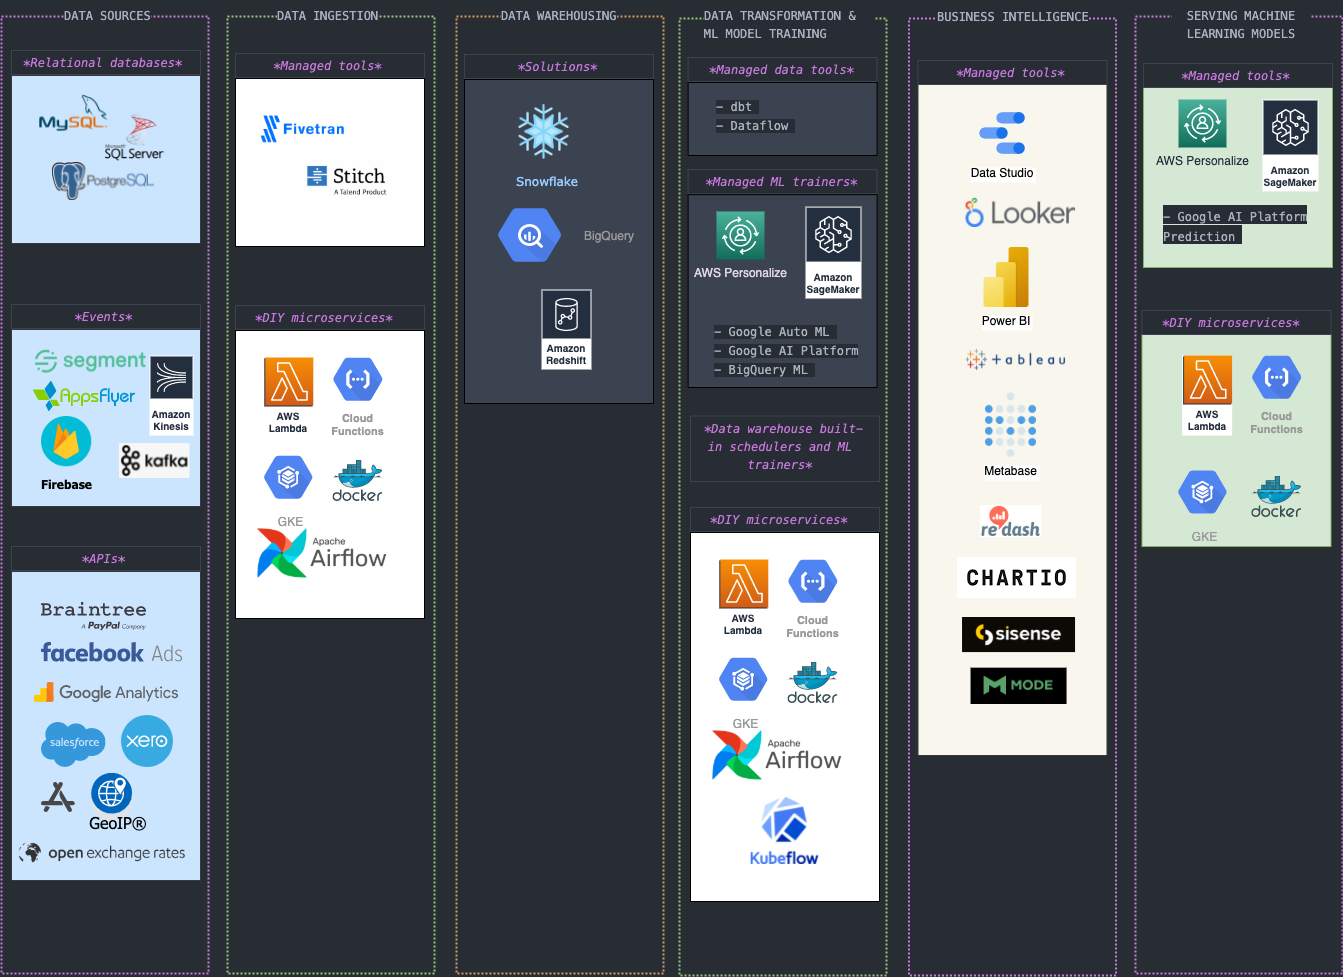Select the Segment logo under Events

pos(90,360)
